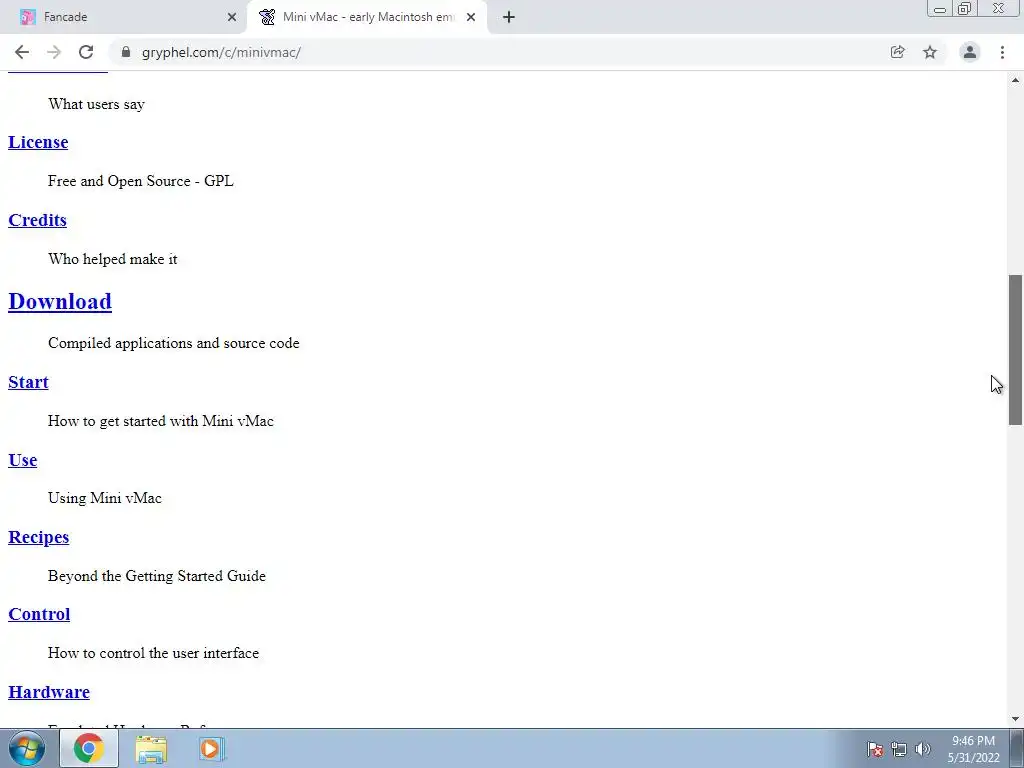This screenshot has height=768, width=1024.
Task: Click the page's vertical scrollbar thumb
Action: click(x=1015, y=350)
